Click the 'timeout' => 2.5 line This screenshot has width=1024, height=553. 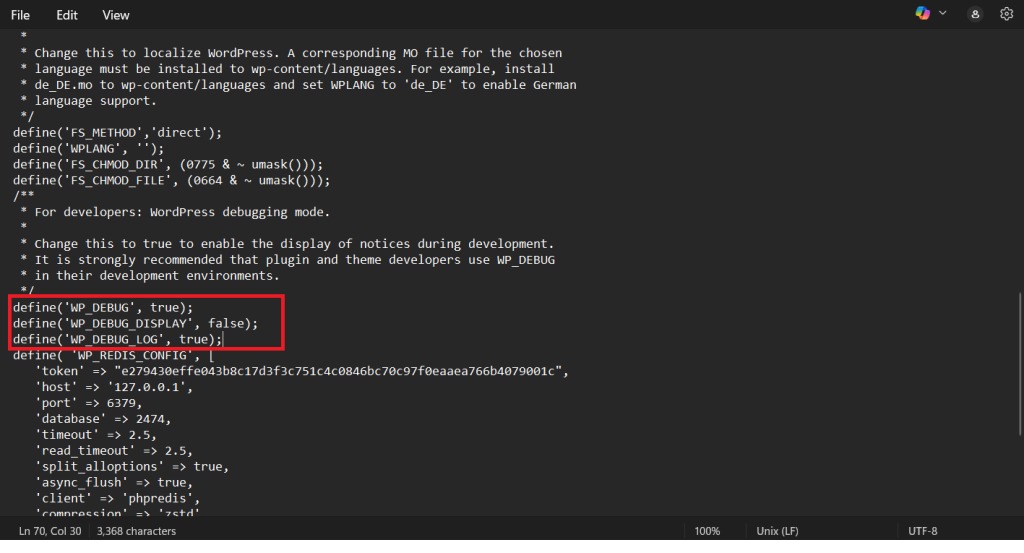[x=96, y=434]
